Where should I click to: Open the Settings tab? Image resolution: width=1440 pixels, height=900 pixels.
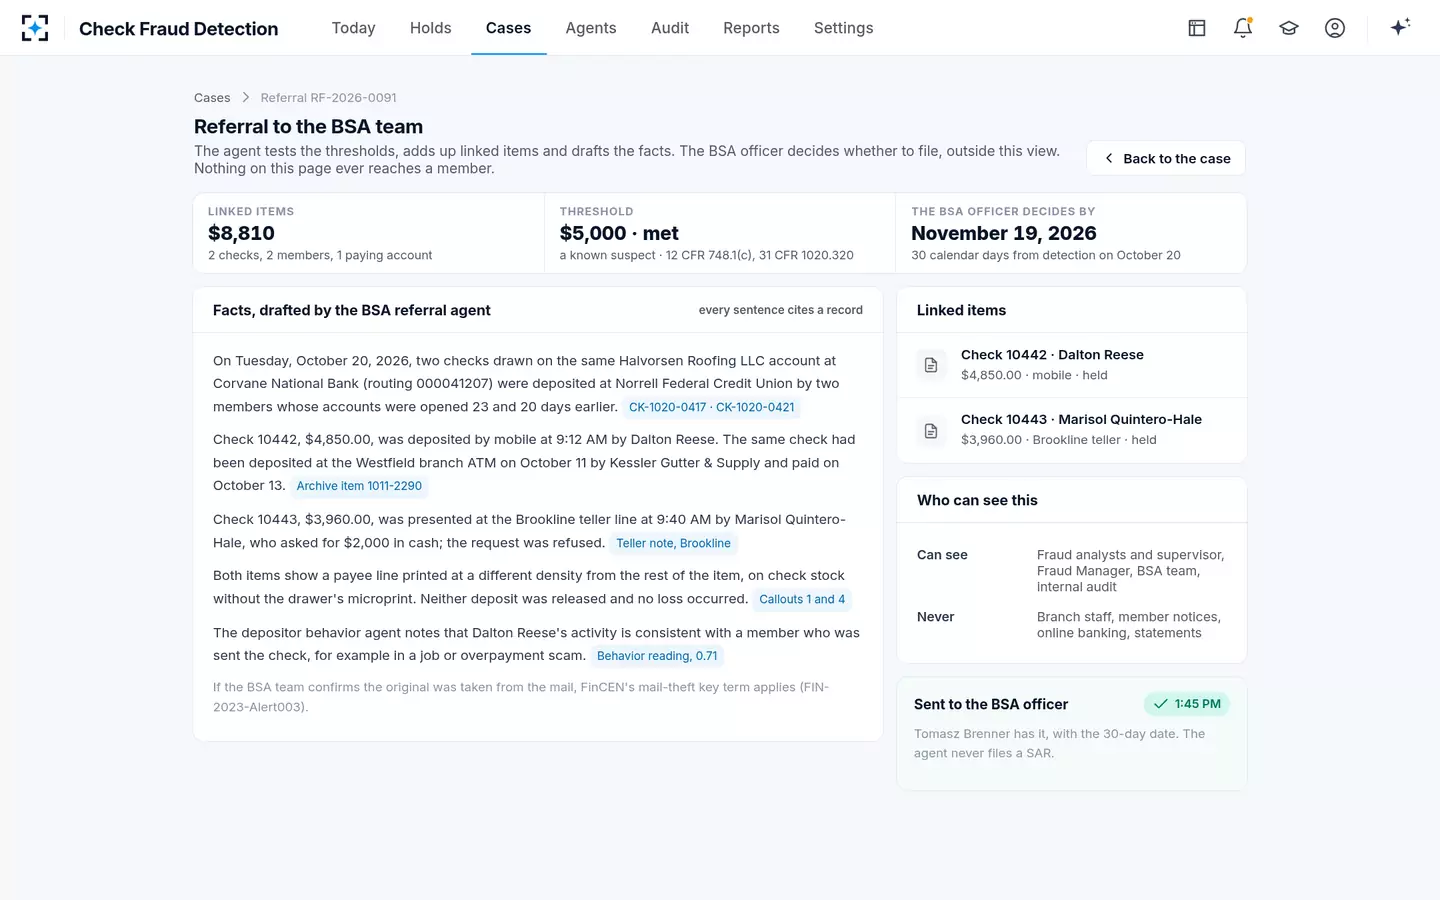point(844,28)
